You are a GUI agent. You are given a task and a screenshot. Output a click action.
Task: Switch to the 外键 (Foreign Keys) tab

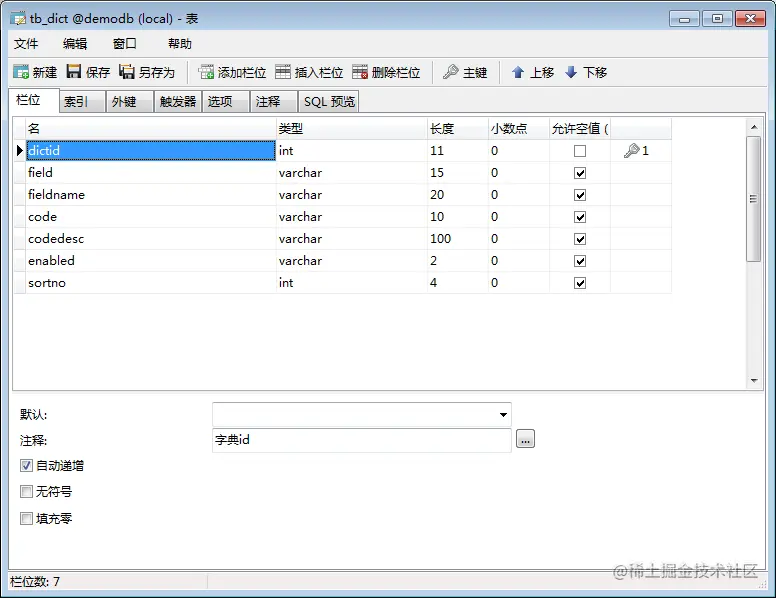(x=129, y=101)
